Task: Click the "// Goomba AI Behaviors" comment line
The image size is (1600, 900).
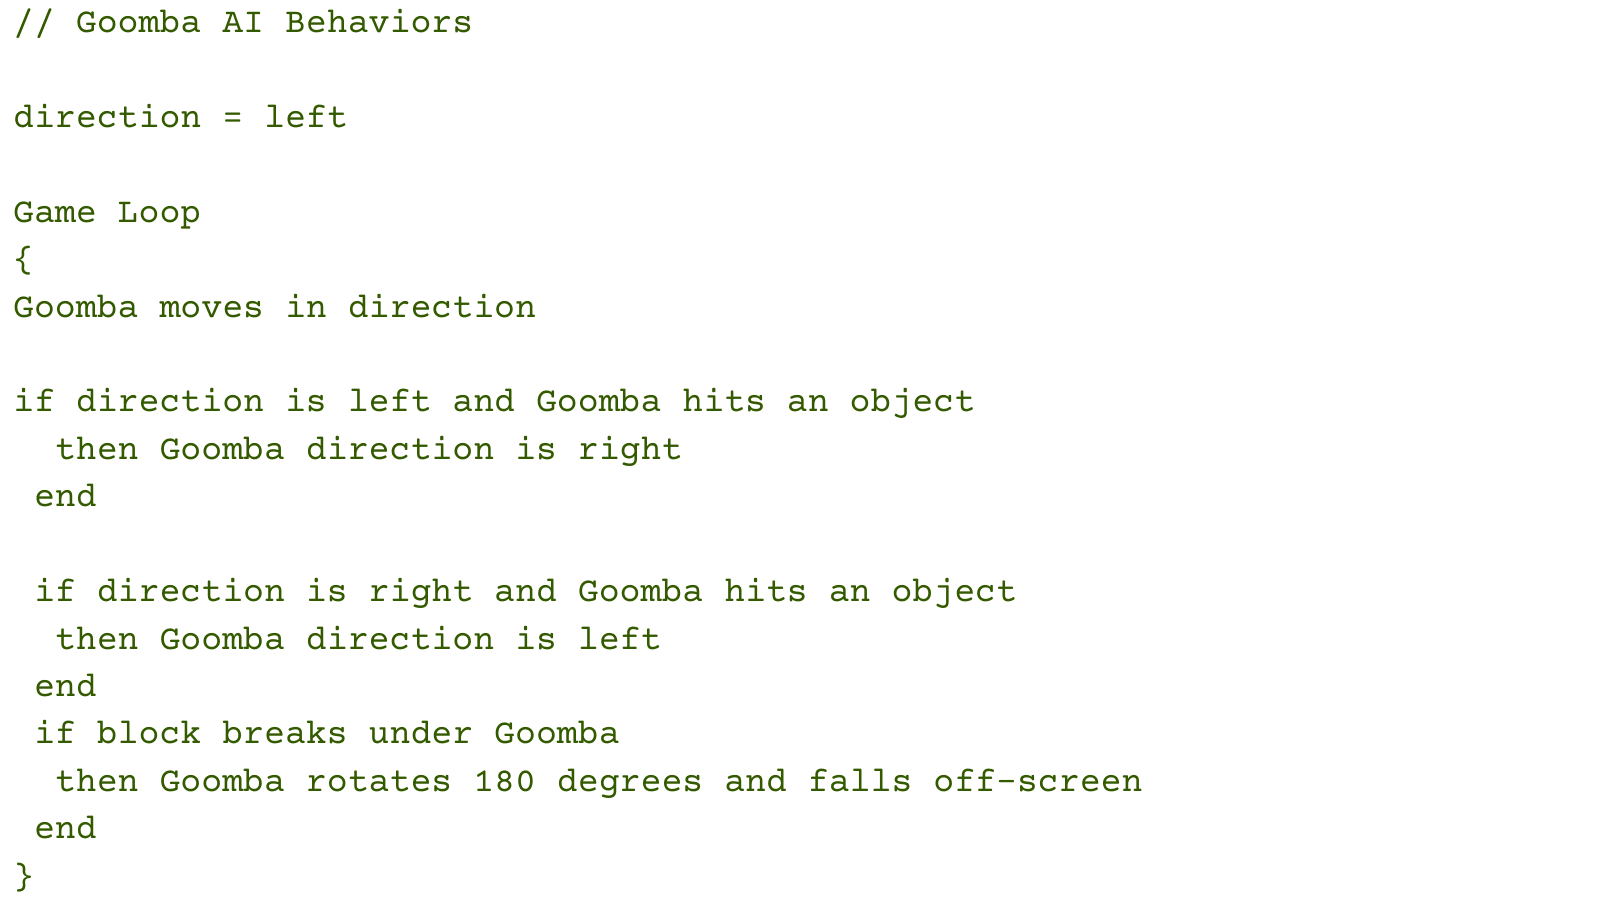Action: click(243, 23)
